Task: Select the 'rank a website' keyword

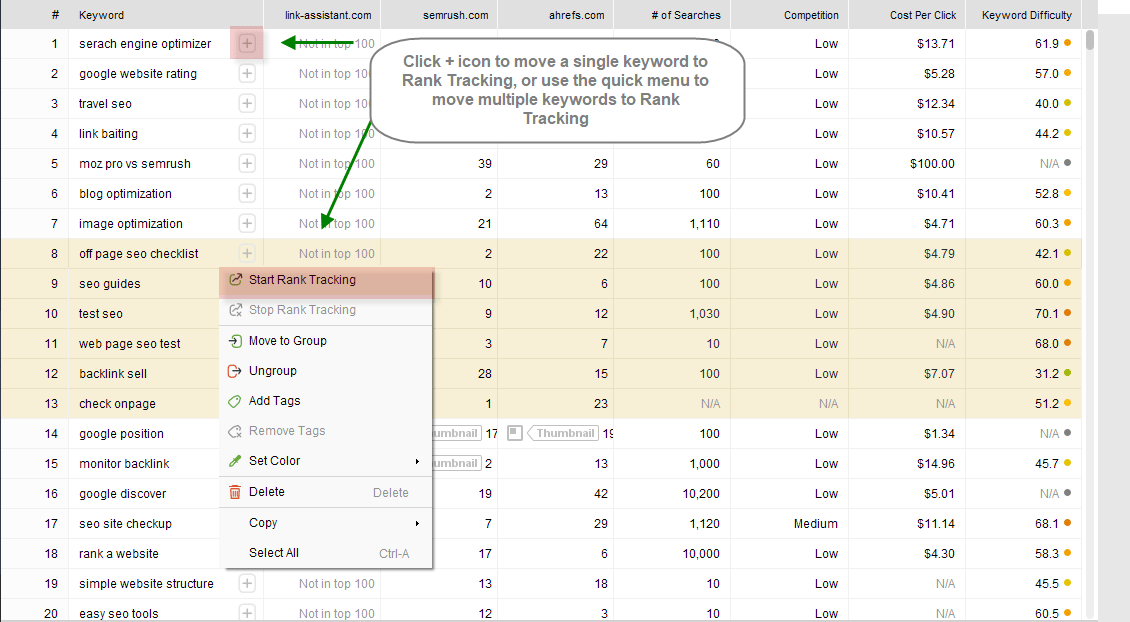Action: 119,554
